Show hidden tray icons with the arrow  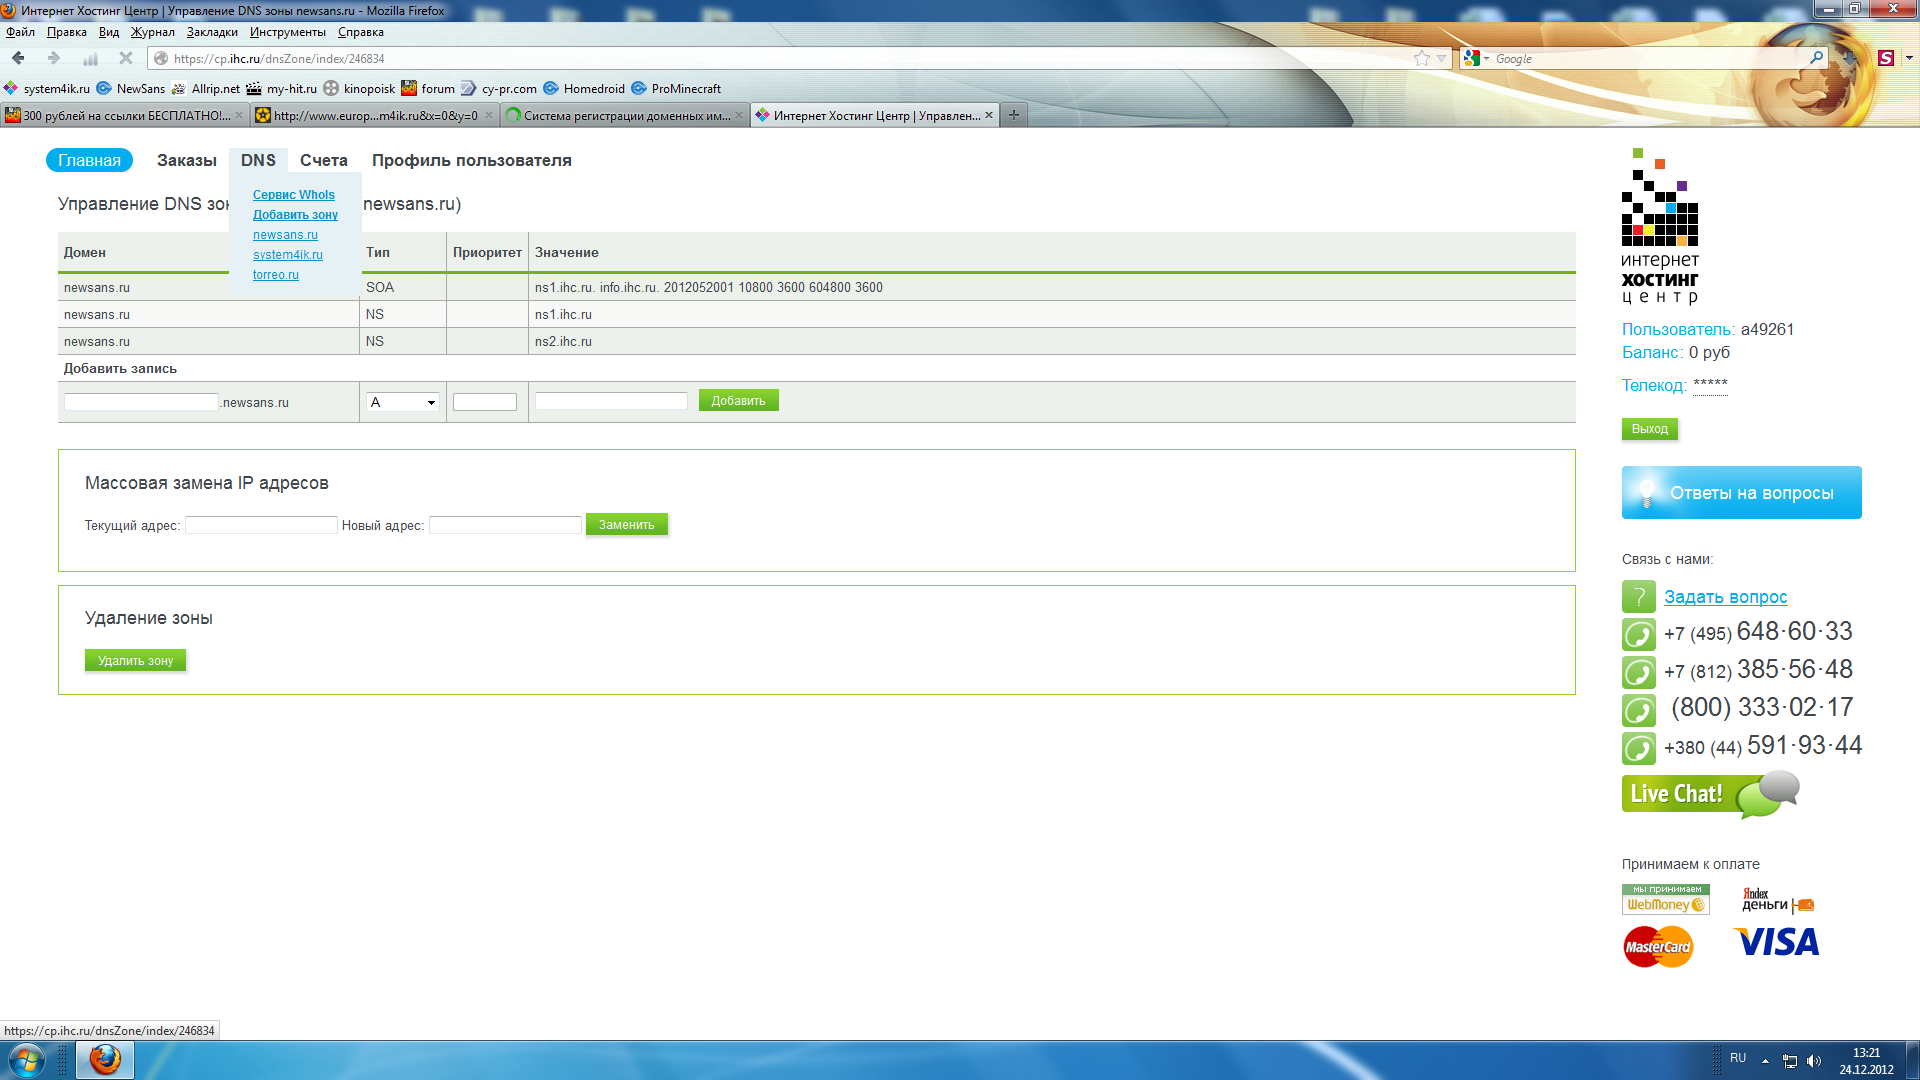1765,1061
